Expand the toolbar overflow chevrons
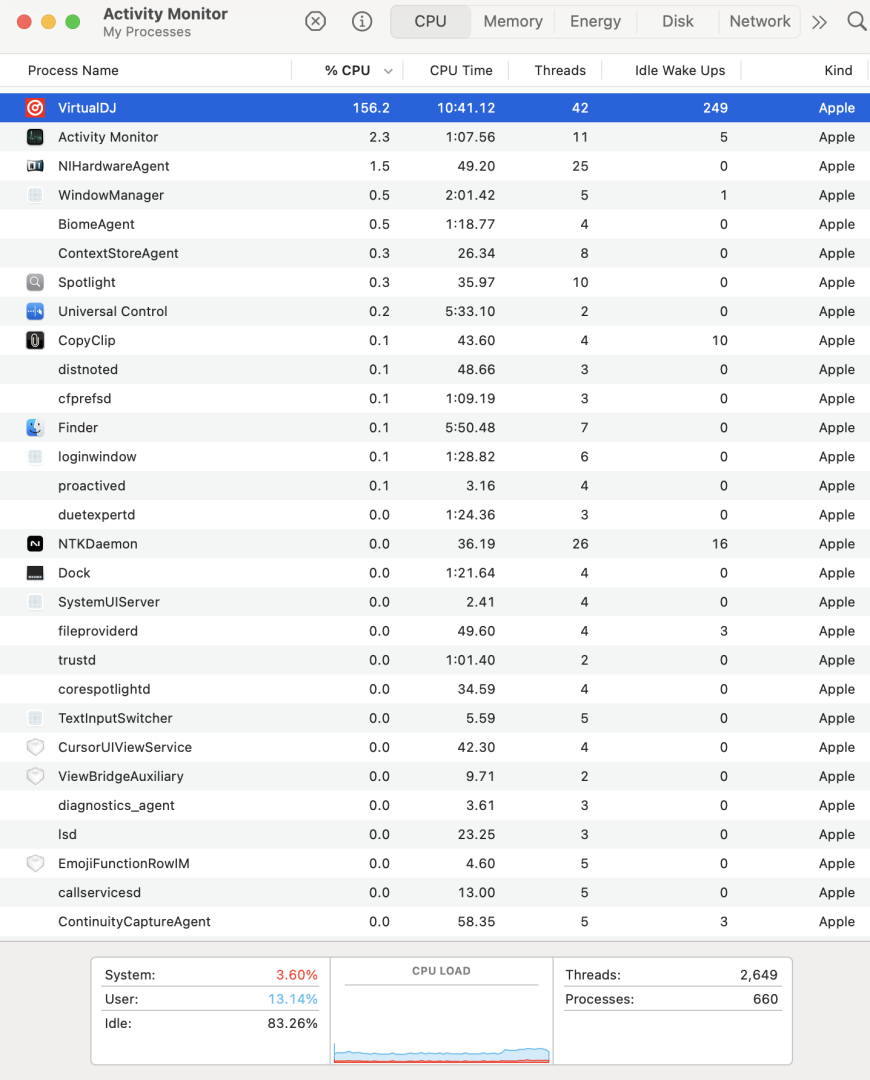870x1080 pixels. tap(819, 21)
